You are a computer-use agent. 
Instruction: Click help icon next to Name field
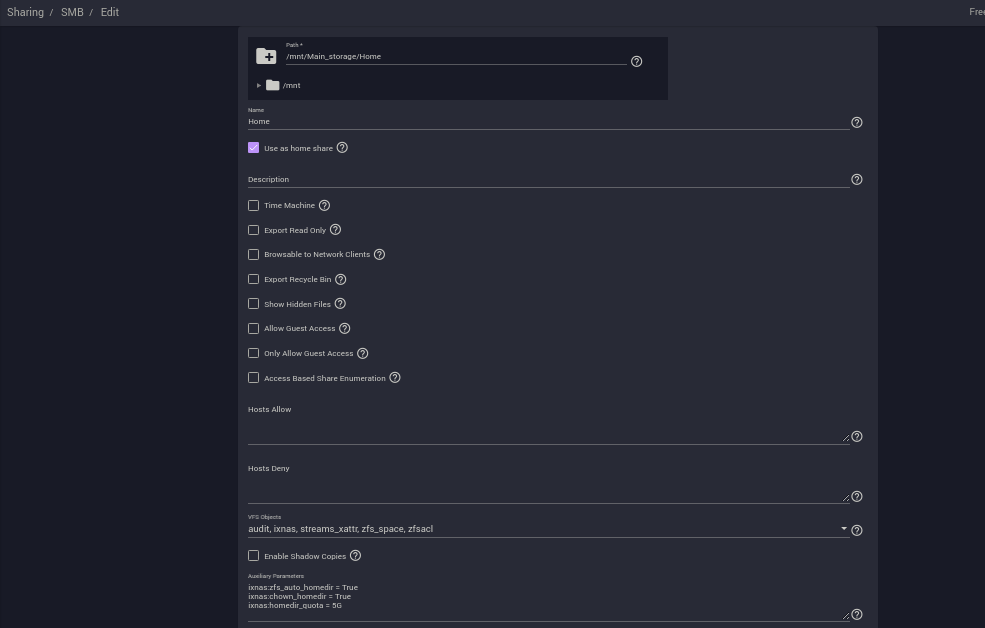click(857, 122)
